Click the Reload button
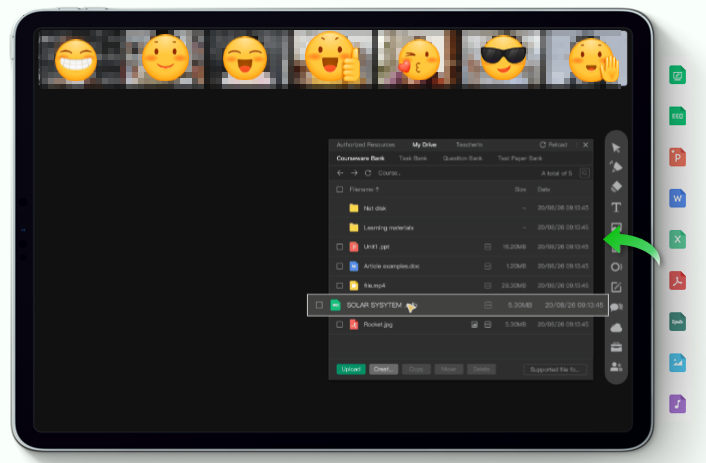Viewport: 706px width, 463px height. click(x=553, y=145)
